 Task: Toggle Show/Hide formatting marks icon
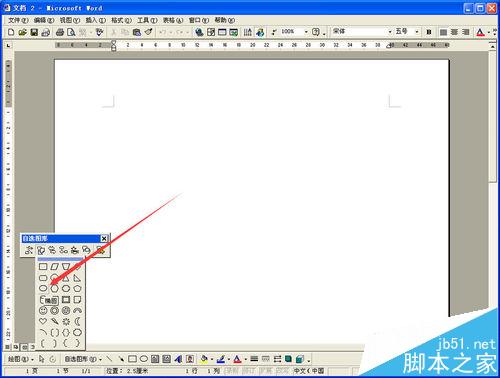(x=274, y=32)
